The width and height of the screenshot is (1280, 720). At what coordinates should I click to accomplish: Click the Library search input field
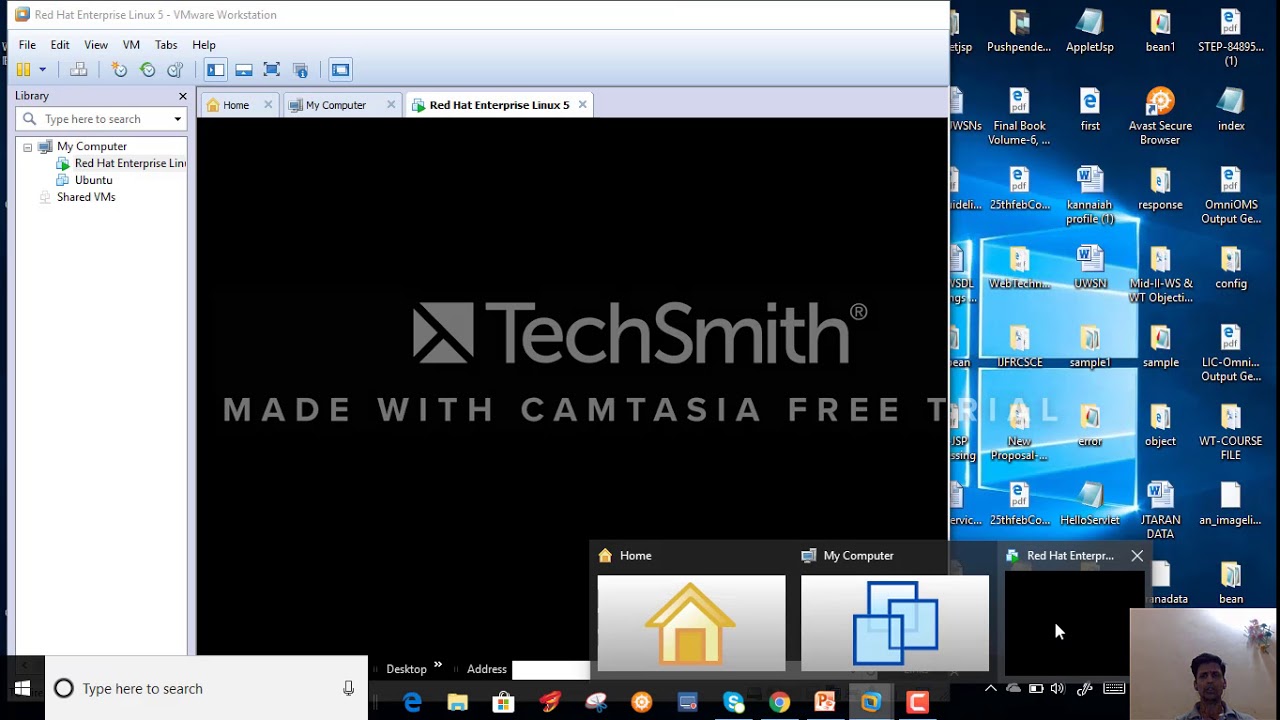[100, 119]
